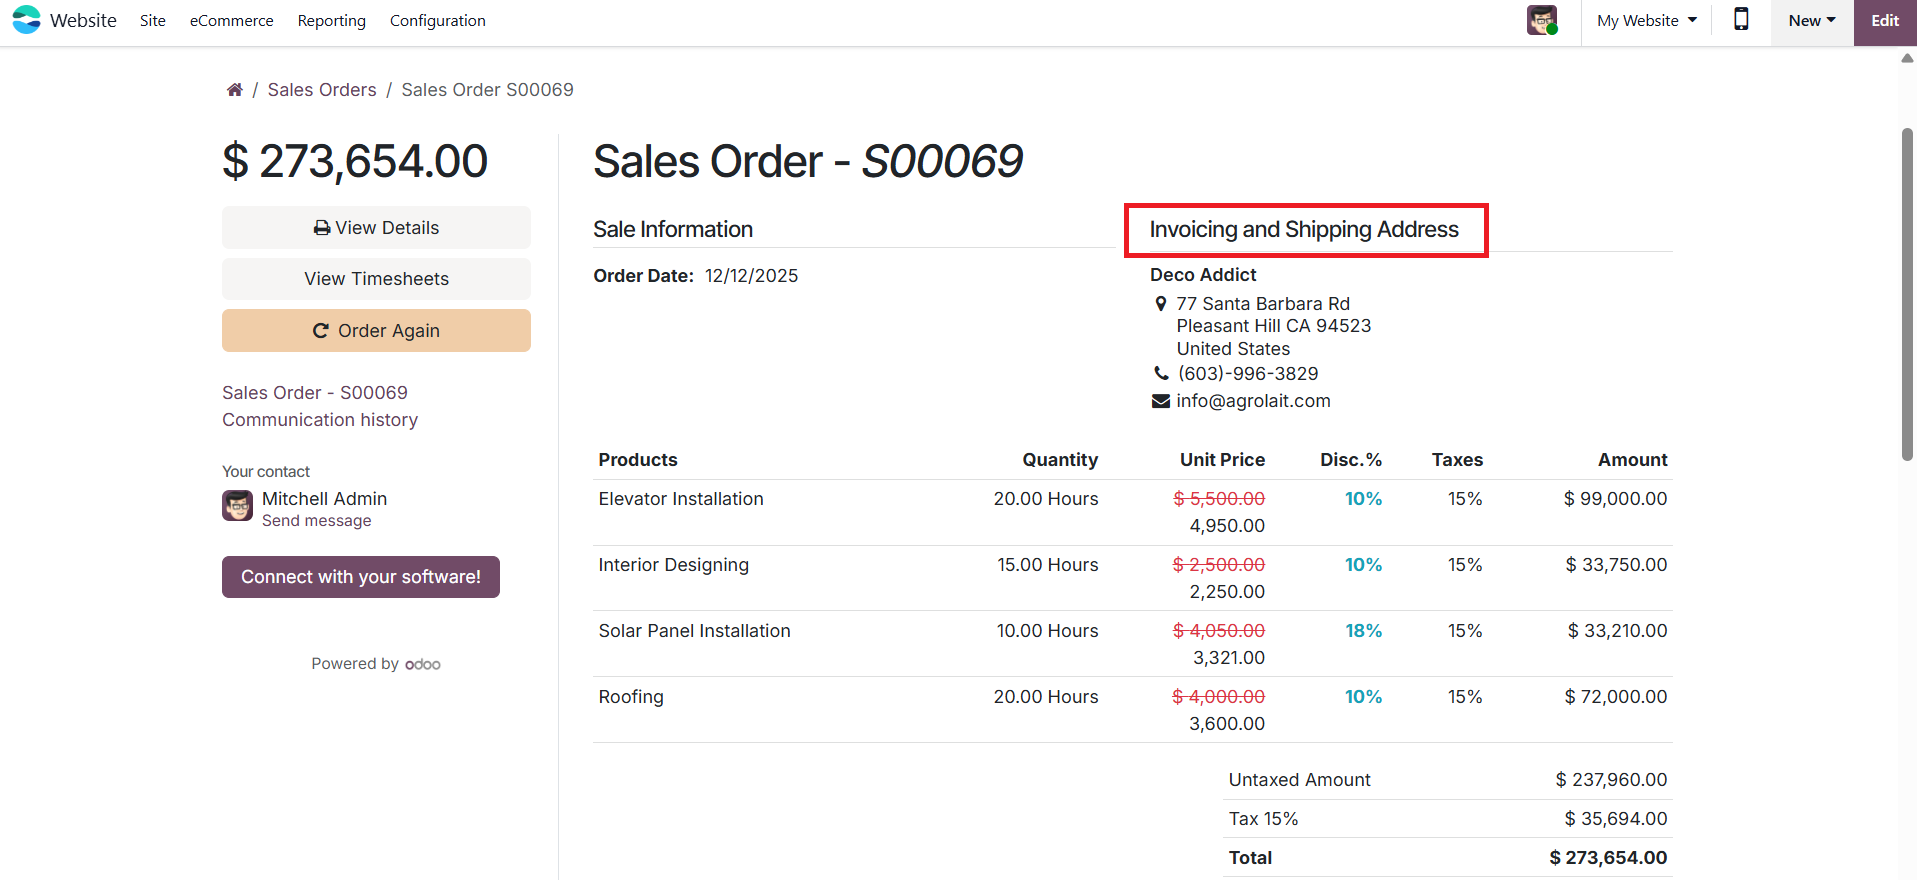Open the Site menu

153,20
